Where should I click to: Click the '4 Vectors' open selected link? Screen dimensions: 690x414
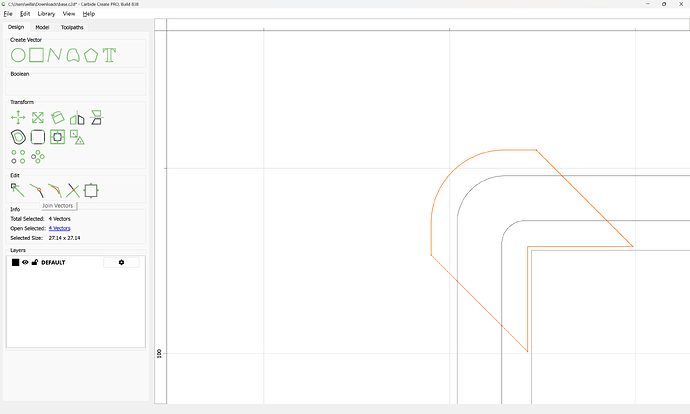(x=61, y=228)
